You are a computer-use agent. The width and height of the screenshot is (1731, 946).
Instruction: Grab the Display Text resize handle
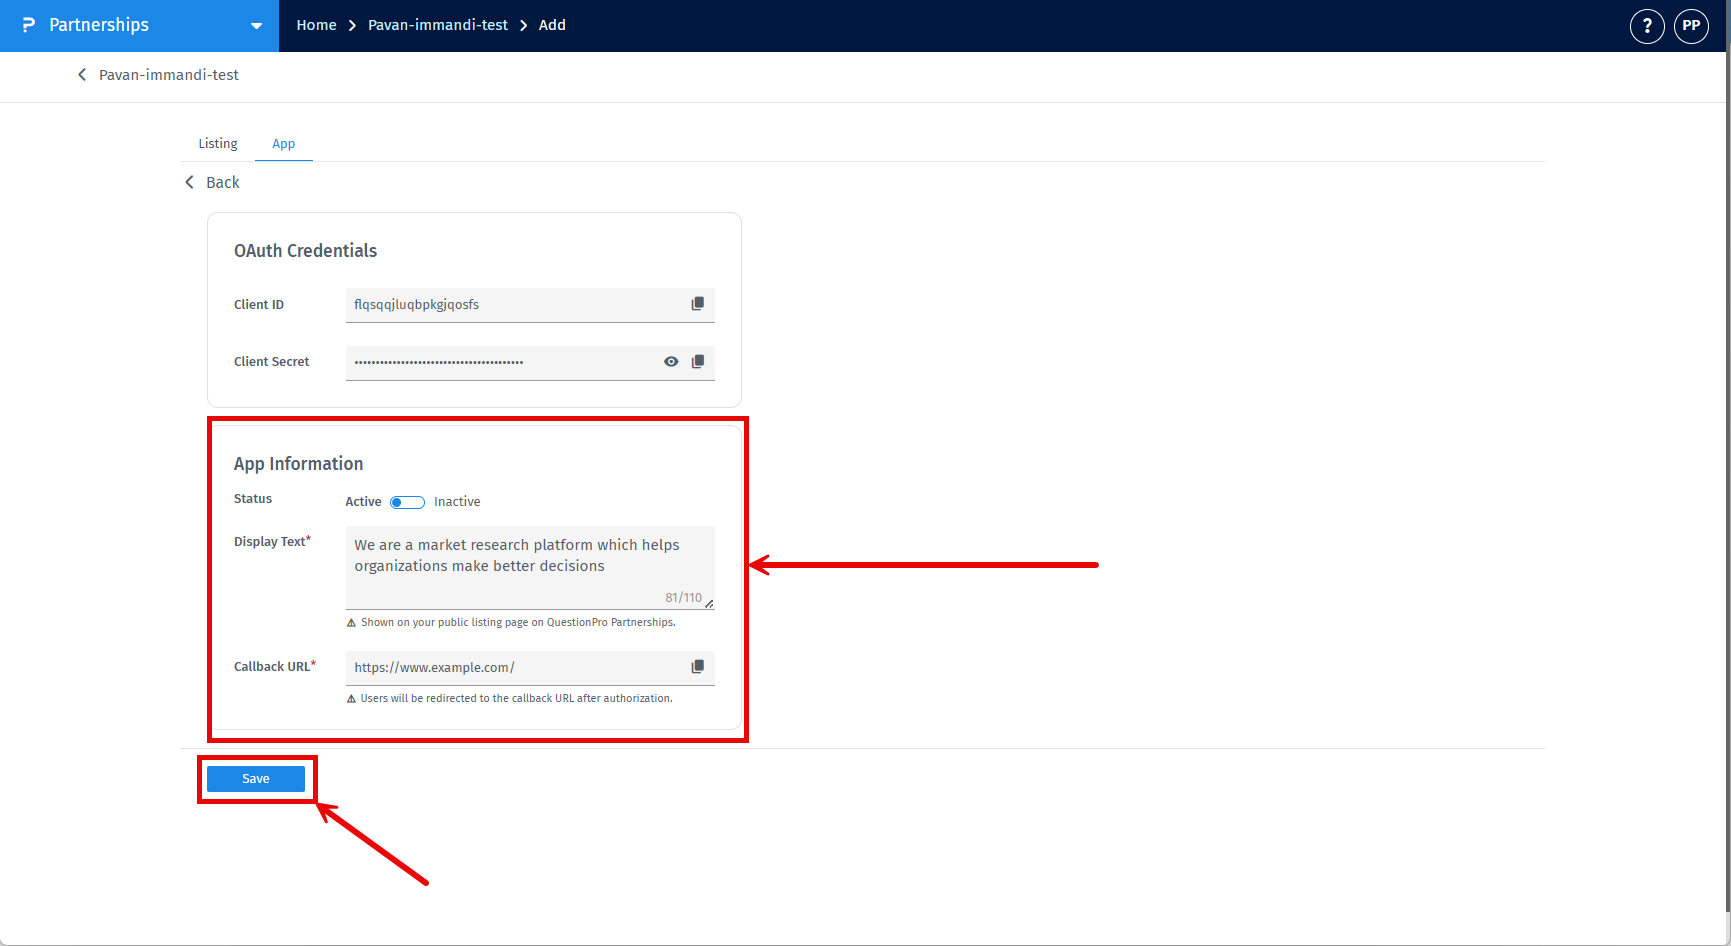[x=709, y=603]
